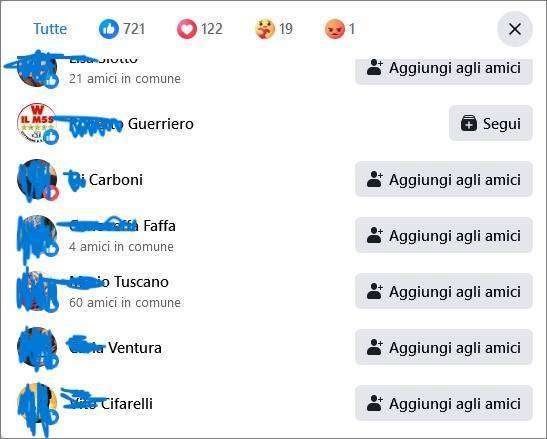Add Tuscano via Aggiungi agli amici
Viewport: 547px width, 439px height.
click(444, 291)
